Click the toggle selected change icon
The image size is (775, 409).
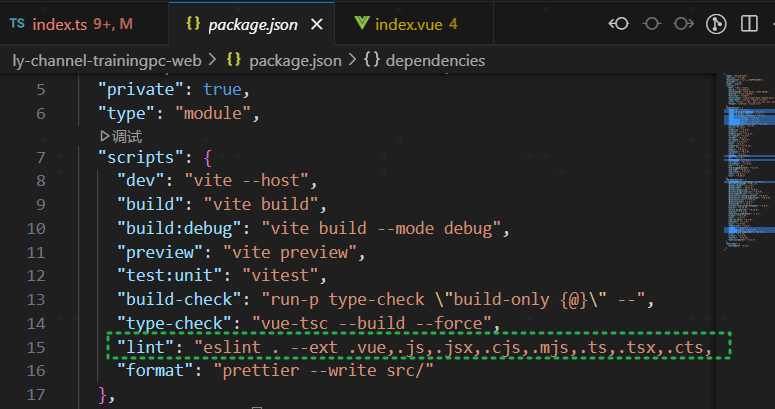[651, 22]
